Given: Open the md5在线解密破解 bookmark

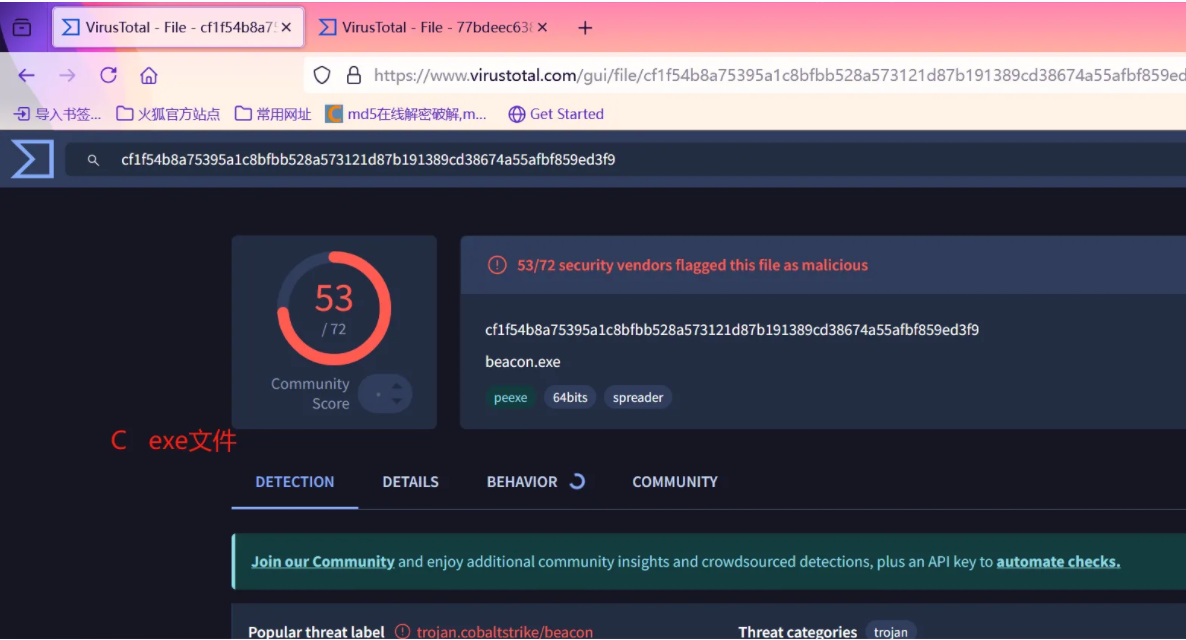Looking at the screenshot, I should [406, 114].
